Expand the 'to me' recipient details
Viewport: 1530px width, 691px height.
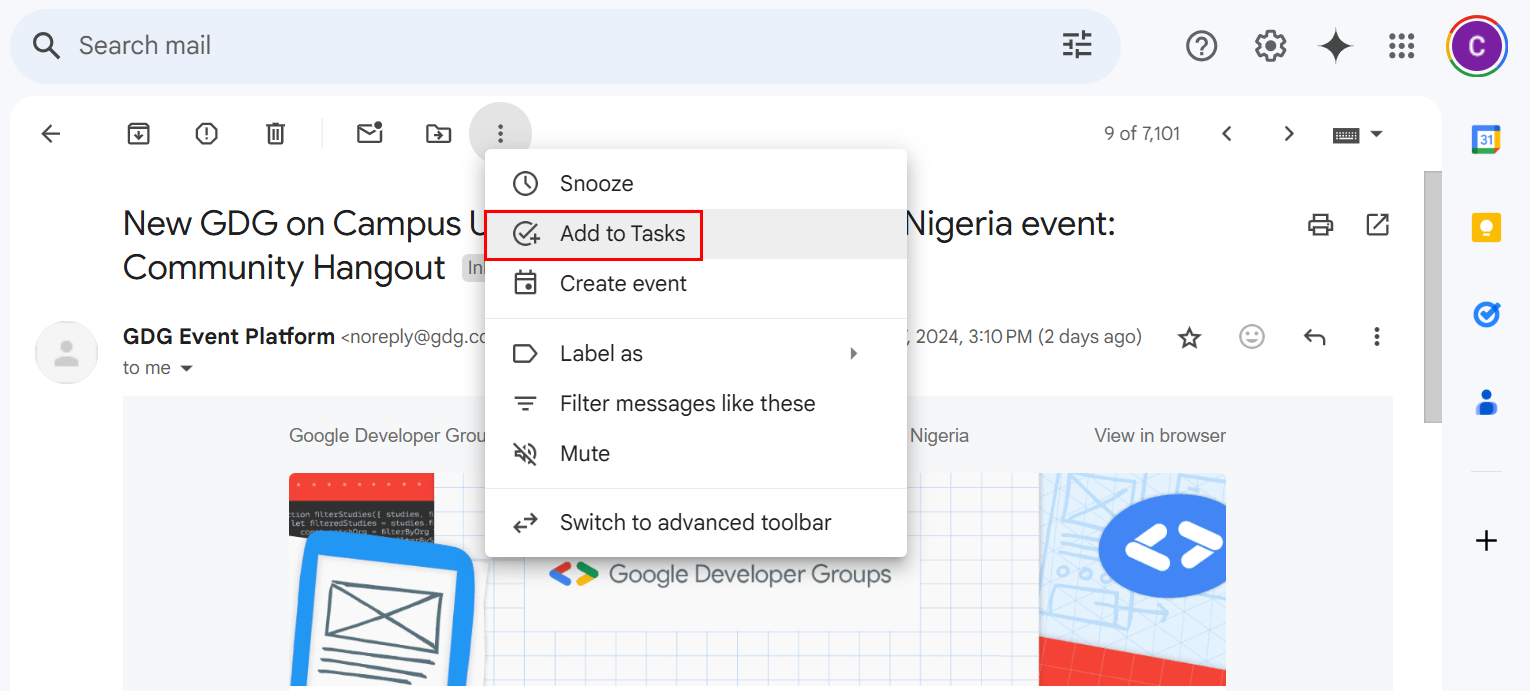186,369
